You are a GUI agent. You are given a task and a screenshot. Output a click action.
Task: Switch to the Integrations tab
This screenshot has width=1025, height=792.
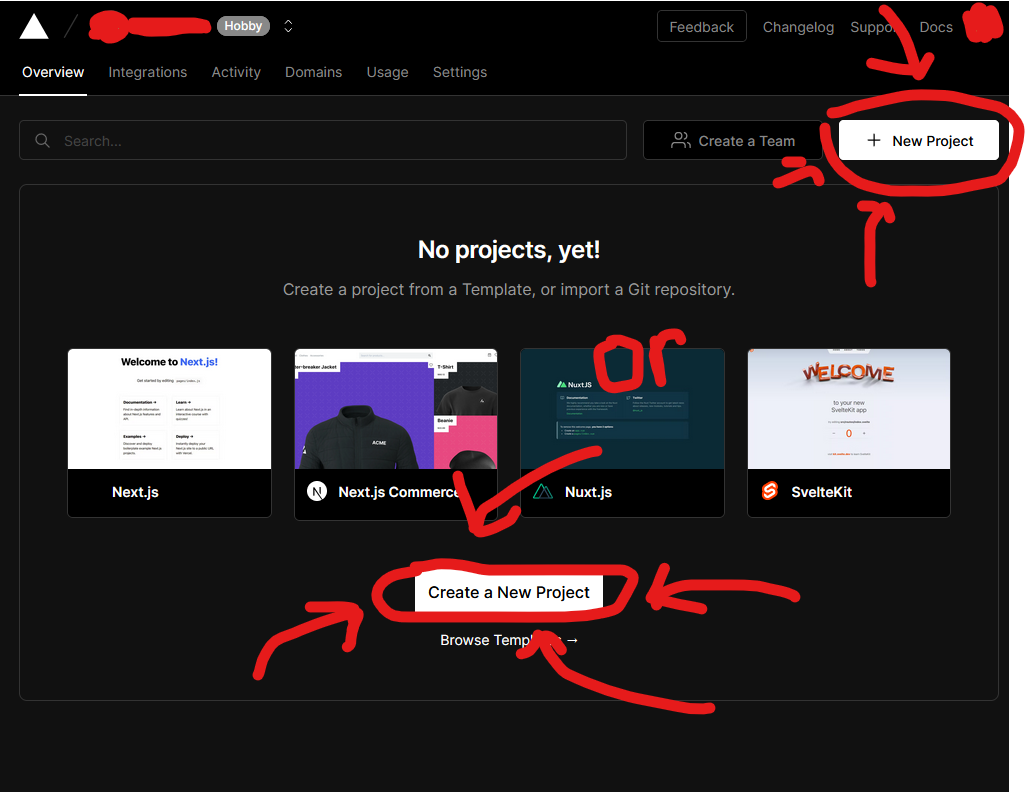click(148, 72)
